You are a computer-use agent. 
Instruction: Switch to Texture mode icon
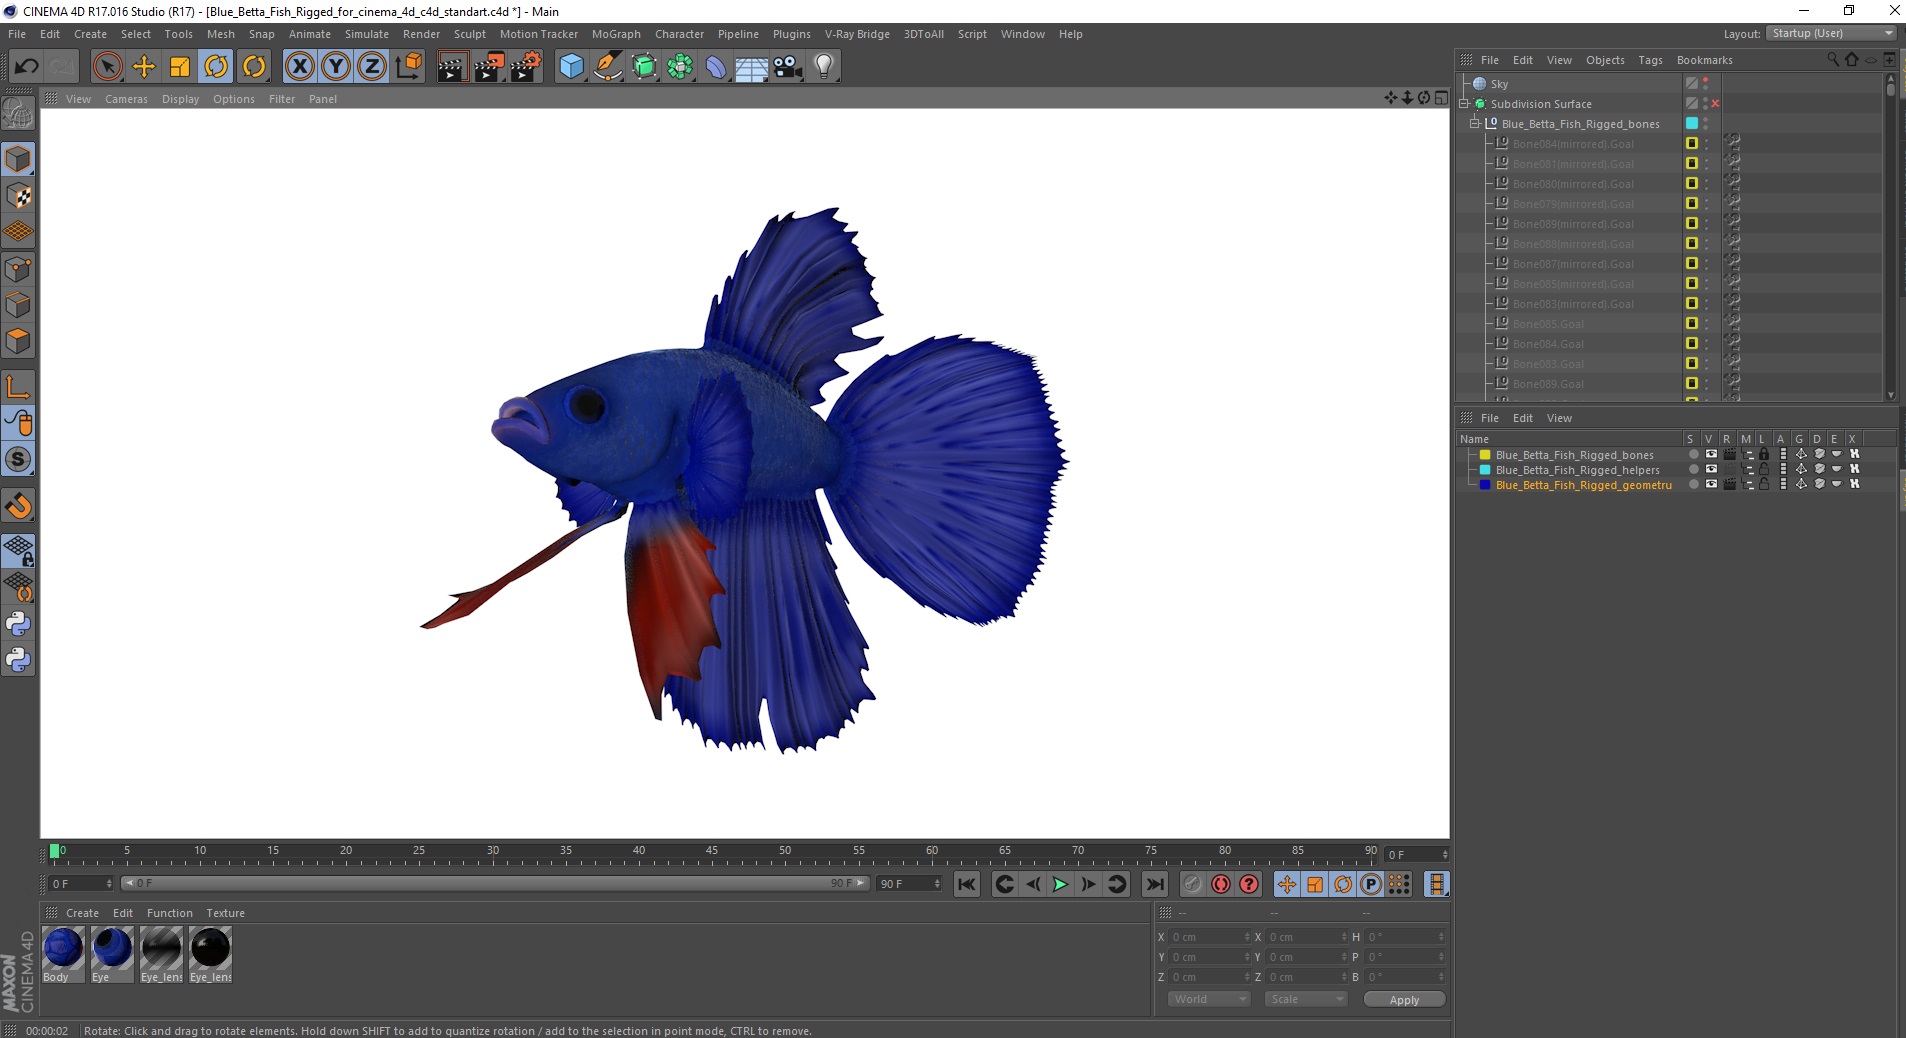18,196
